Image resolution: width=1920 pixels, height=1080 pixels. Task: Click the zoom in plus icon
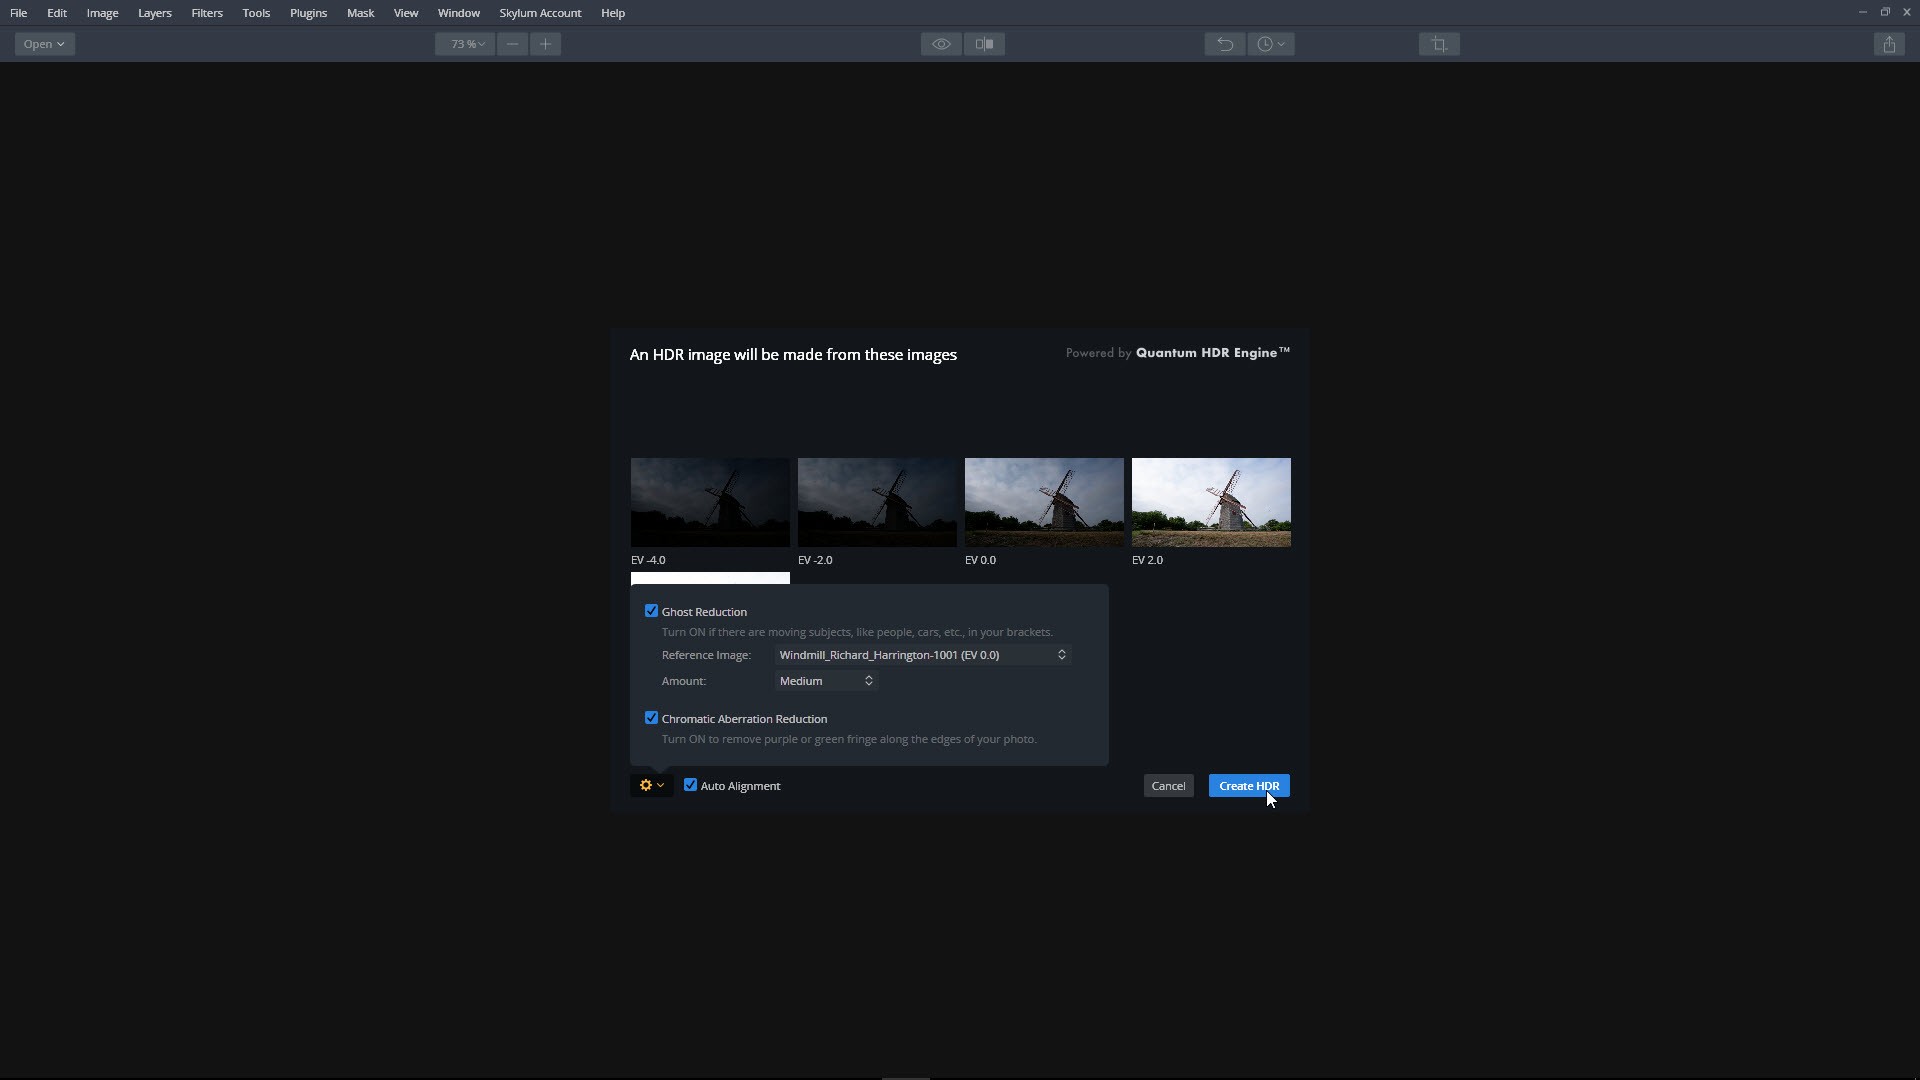545,44
